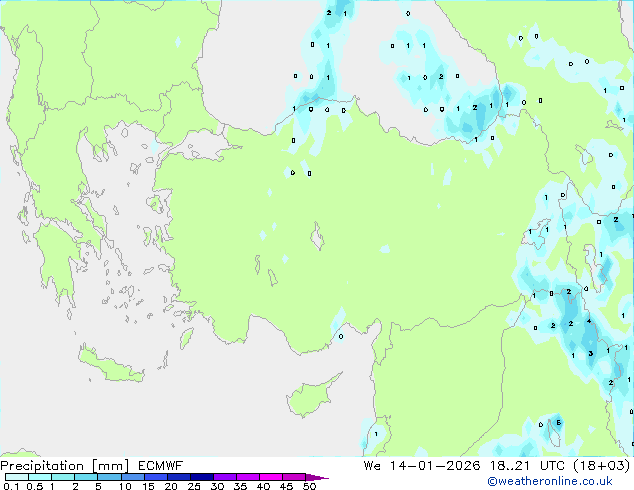The width and height of the screenshot is (634, 490).
Task: Open the weatheronline.co.uk copyright link
Action: pos(550,481)
